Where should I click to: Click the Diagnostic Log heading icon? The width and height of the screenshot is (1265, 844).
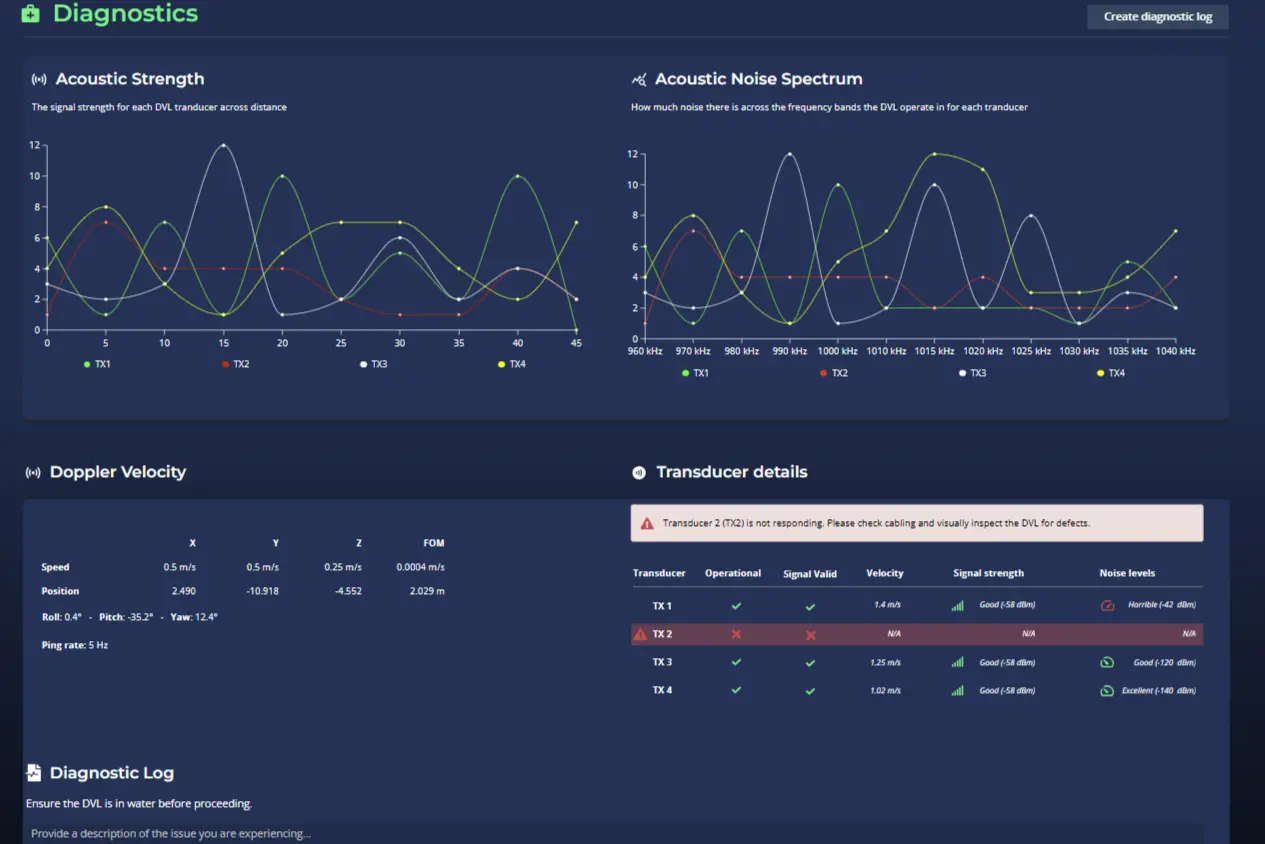(34, 773)
